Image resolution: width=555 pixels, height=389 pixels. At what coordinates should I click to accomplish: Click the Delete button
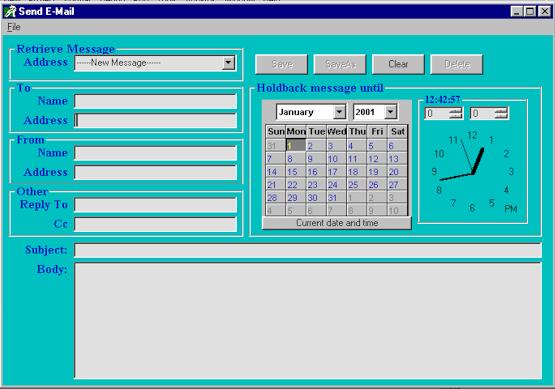(x=457, y=64)
